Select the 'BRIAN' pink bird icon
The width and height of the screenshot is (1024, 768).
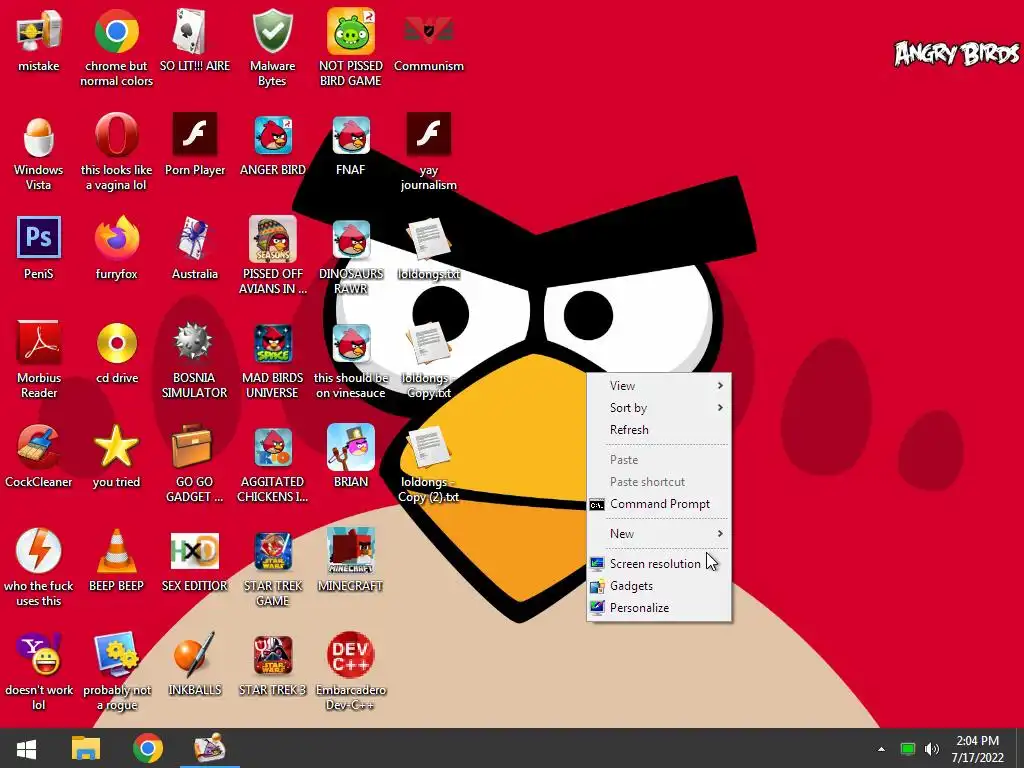pyautogui.click(x=351, y=447)
